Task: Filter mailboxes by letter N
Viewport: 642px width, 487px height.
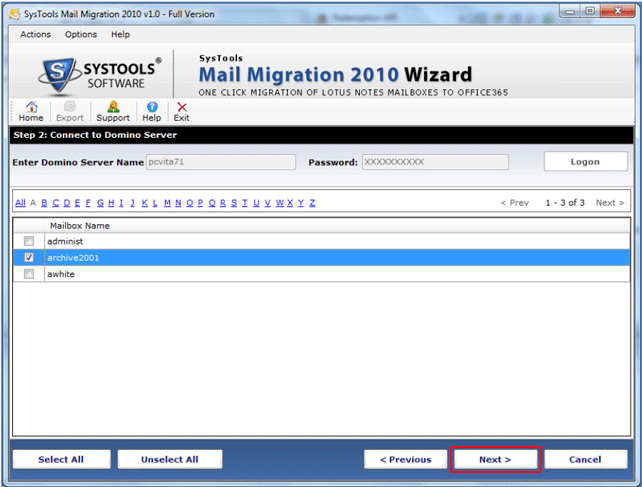Action: (x=178, y=203)
